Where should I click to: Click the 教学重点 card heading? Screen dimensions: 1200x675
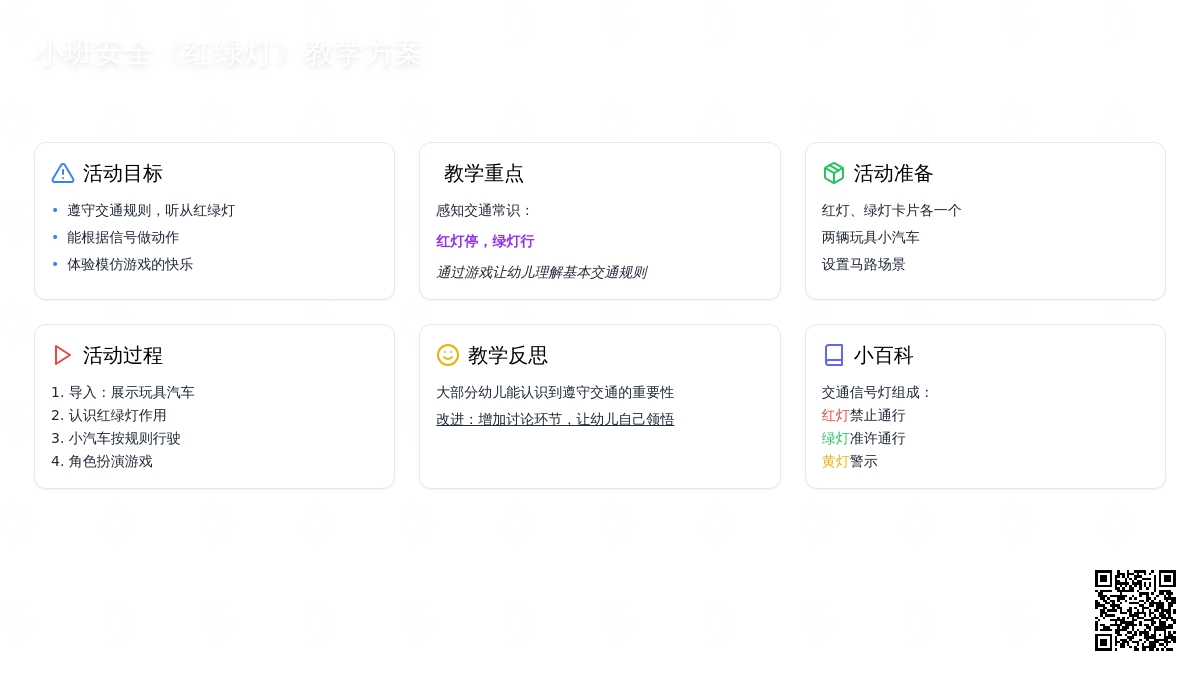point(484,173)
